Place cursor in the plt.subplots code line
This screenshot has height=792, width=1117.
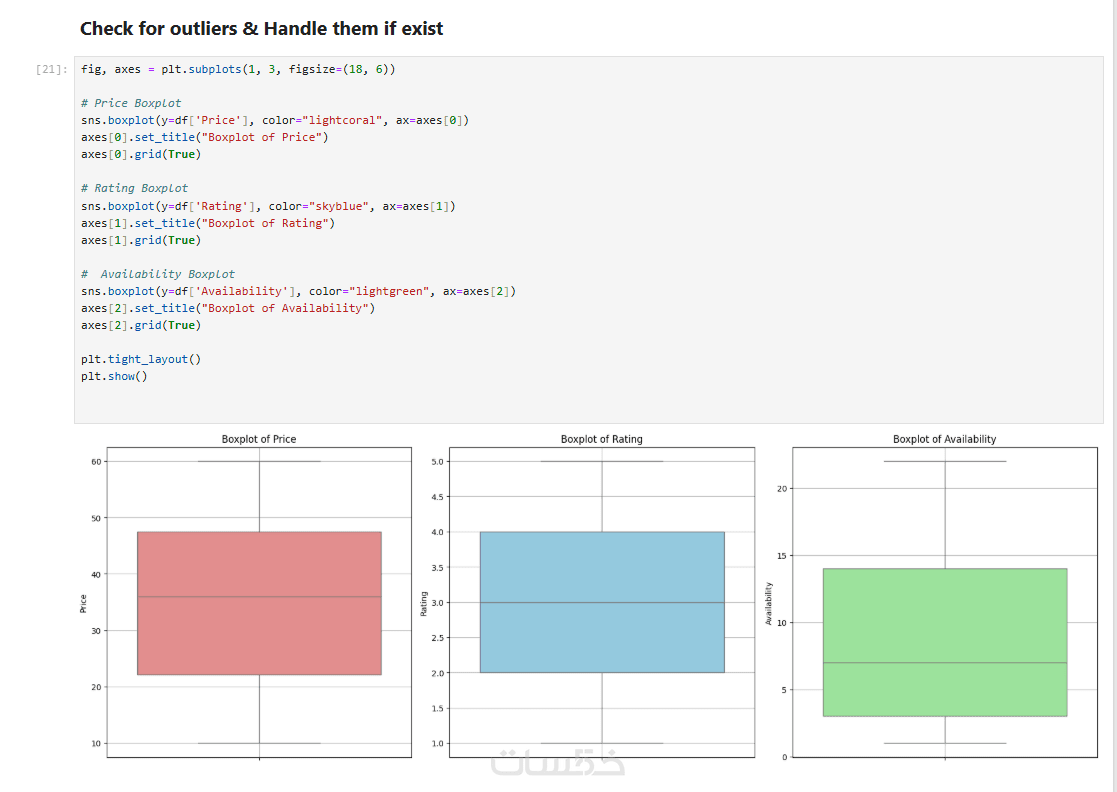point(238,70)
